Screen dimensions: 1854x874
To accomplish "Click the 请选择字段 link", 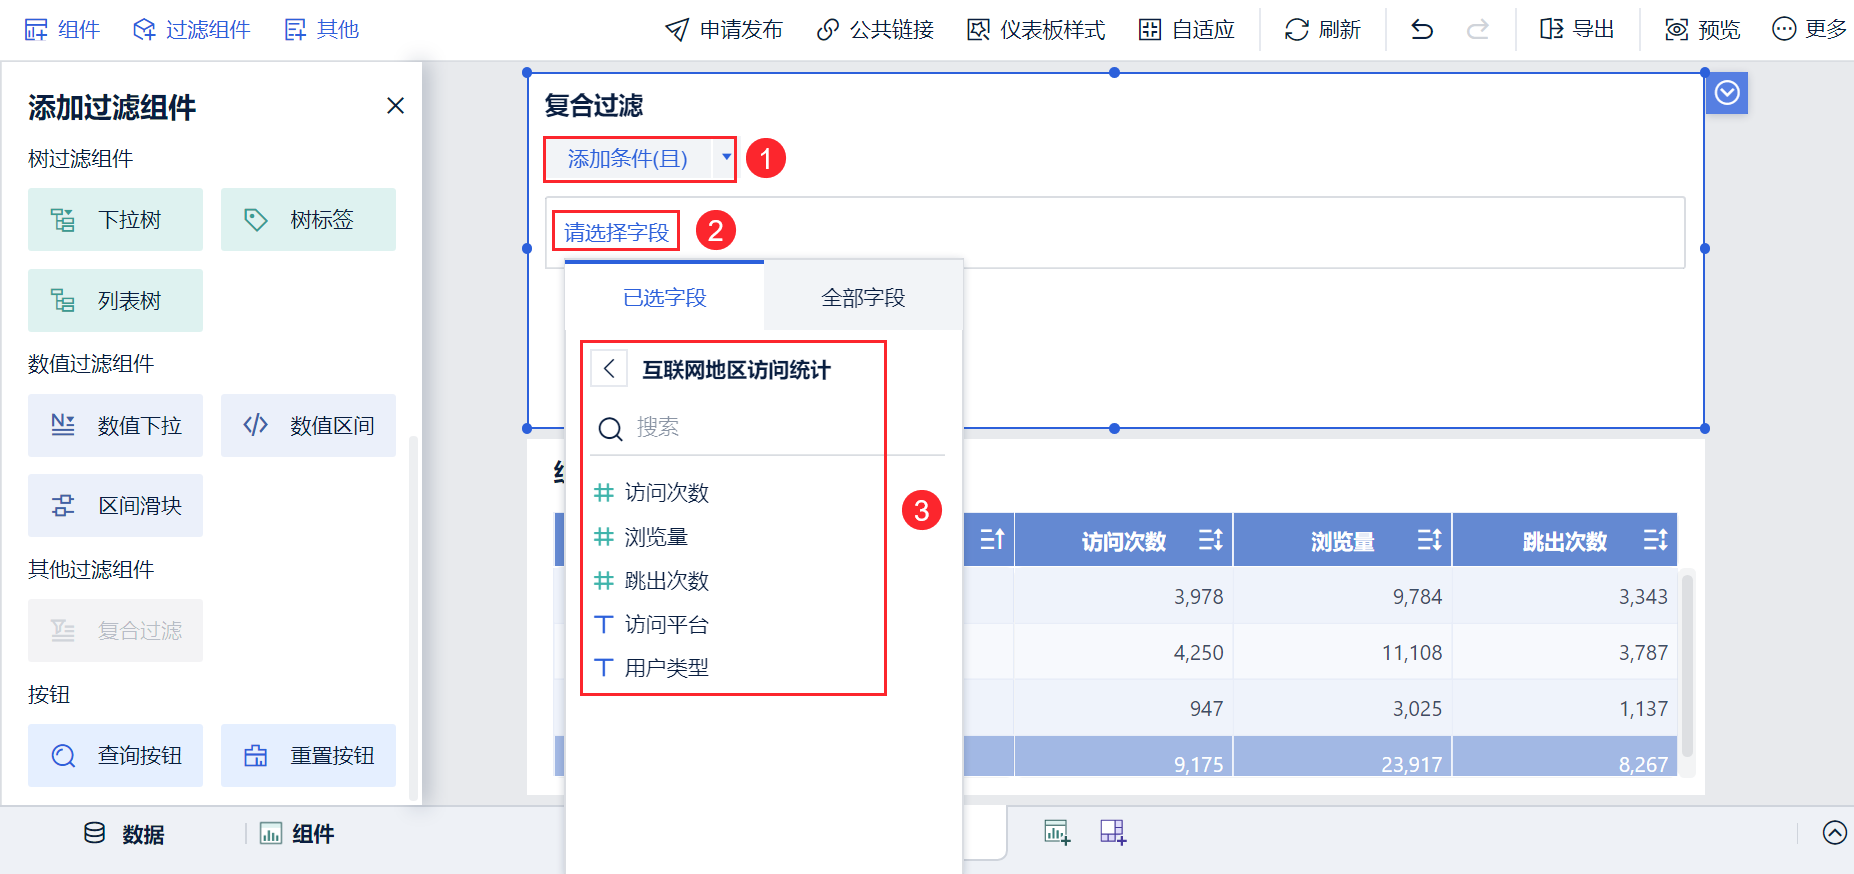I will click(x=616, y=232).
